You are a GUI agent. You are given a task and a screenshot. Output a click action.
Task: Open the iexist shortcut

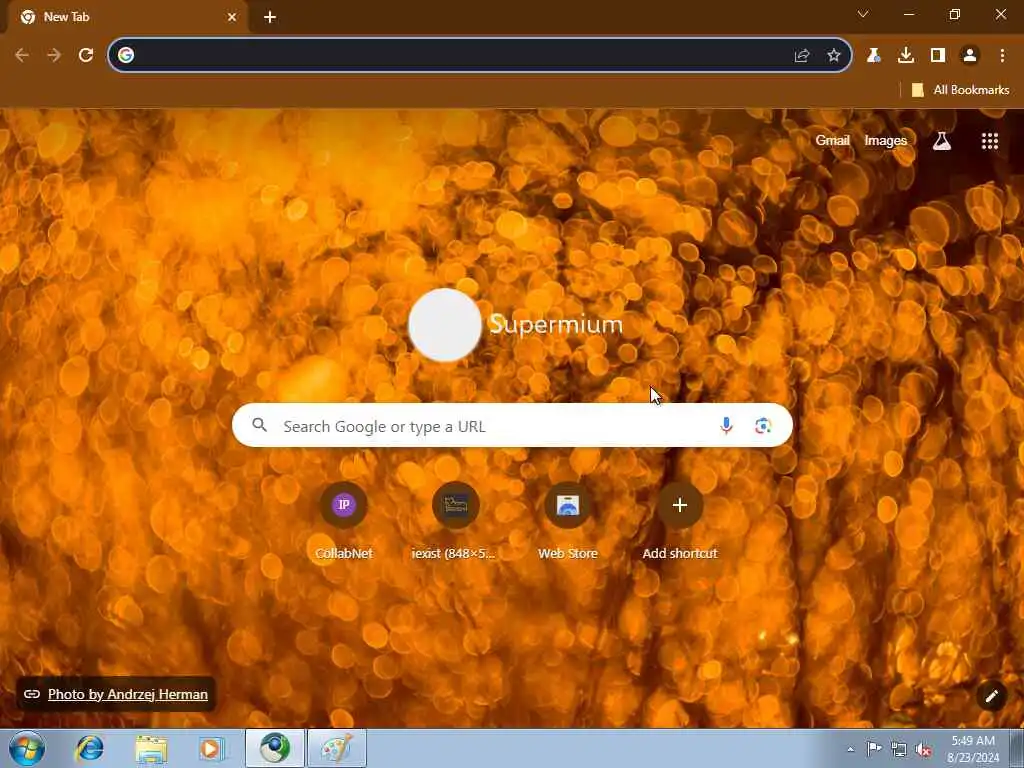click(455, 520)
